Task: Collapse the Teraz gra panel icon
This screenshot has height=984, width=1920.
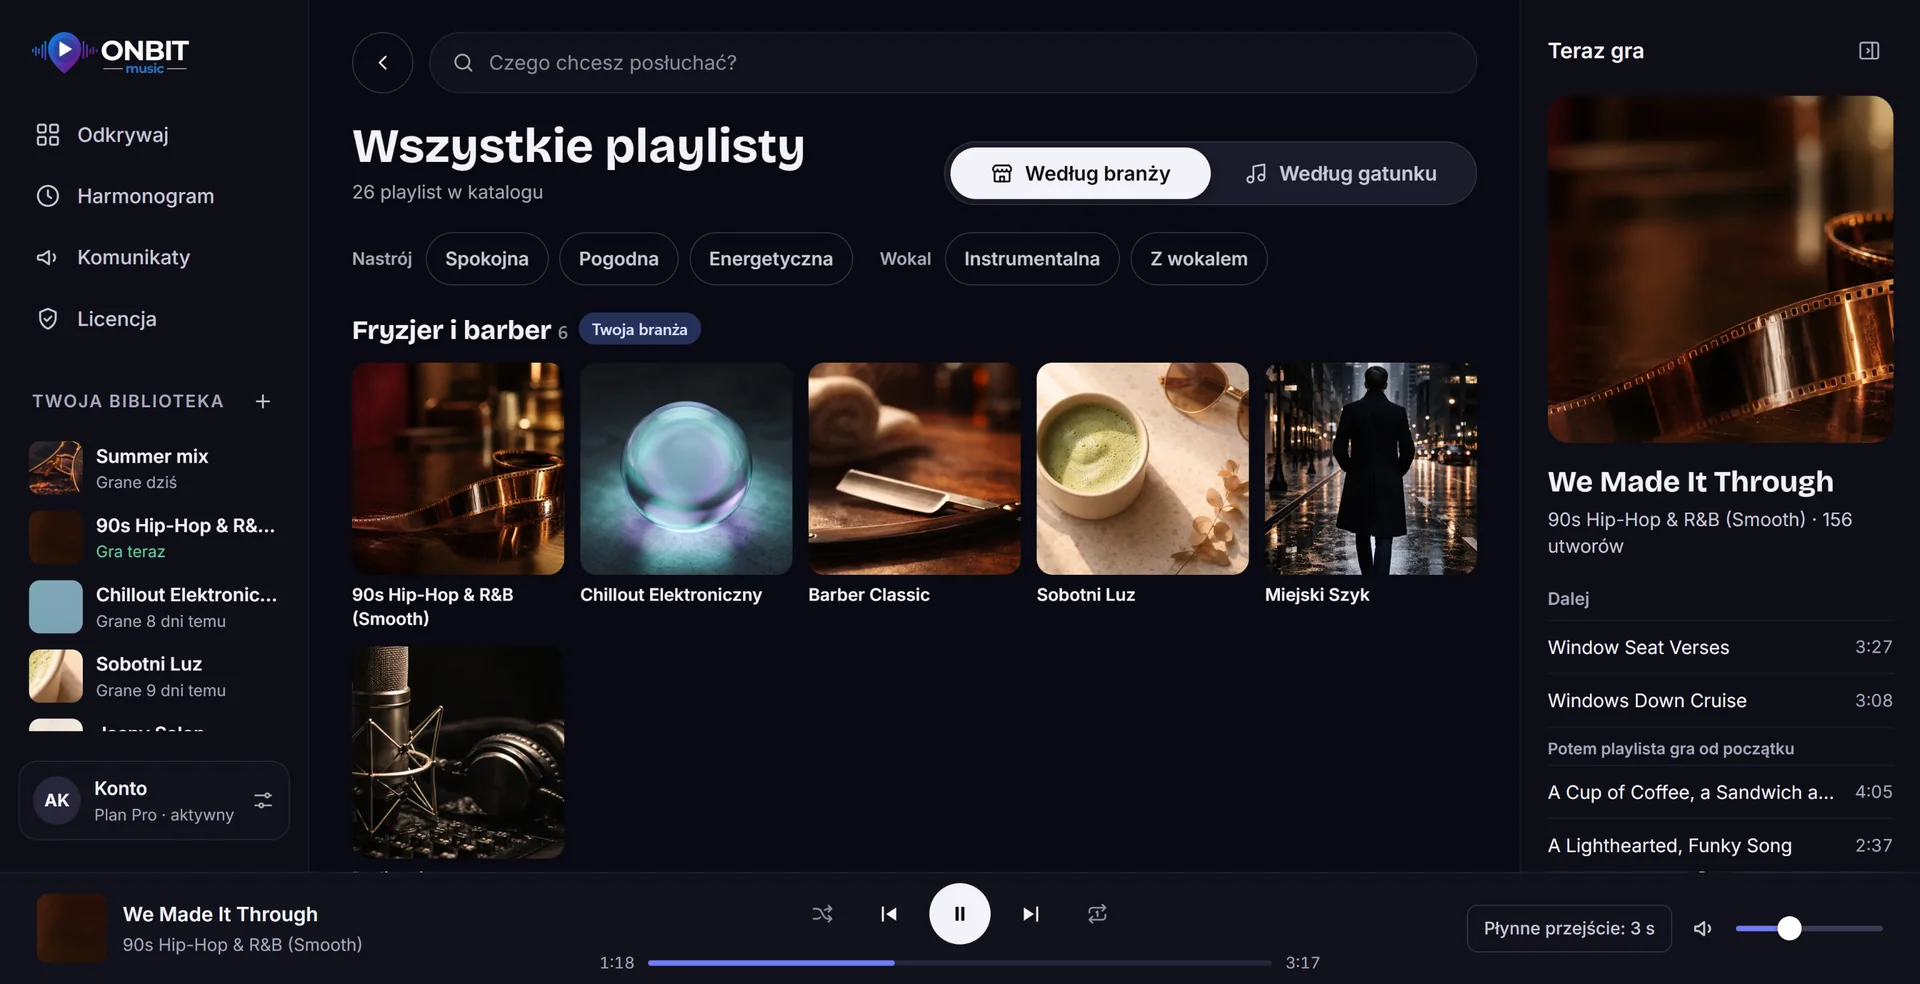Action: pos(1869,51)
